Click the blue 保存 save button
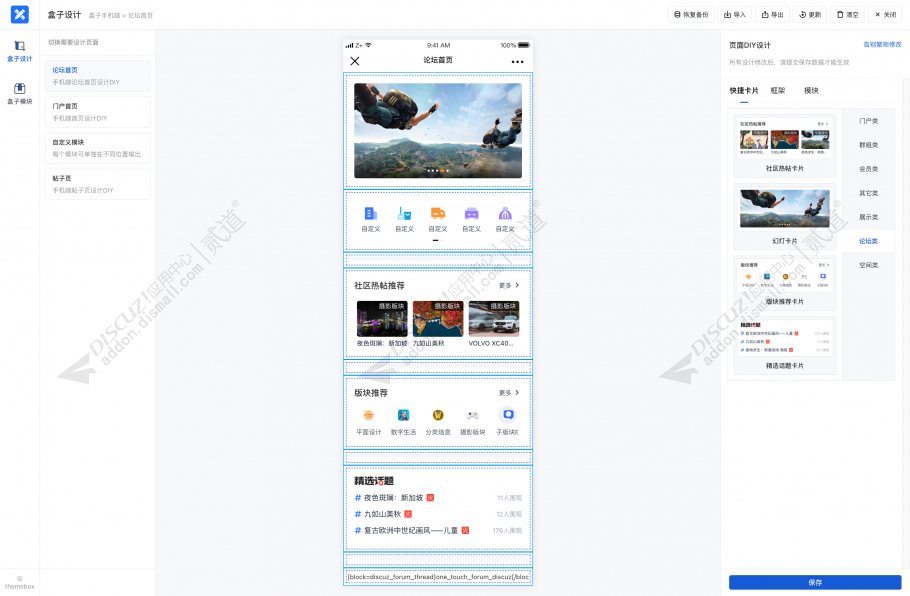 [x=815, y=582]
